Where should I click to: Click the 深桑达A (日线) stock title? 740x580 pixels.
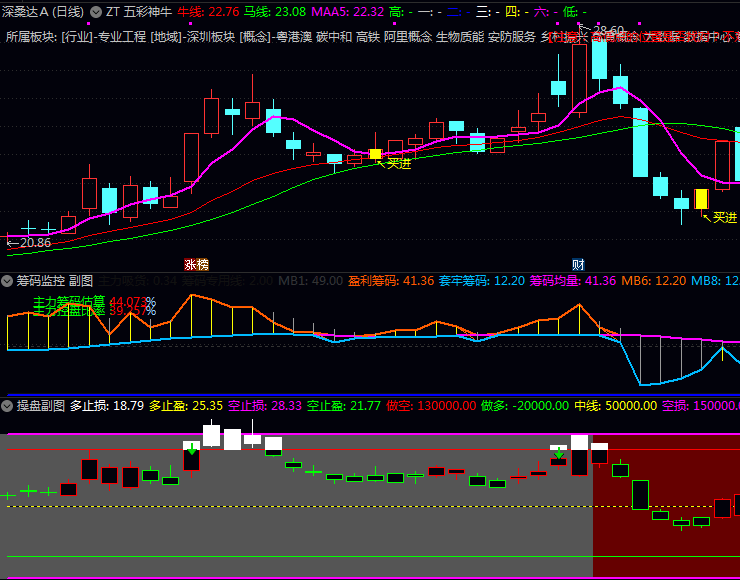45,12
